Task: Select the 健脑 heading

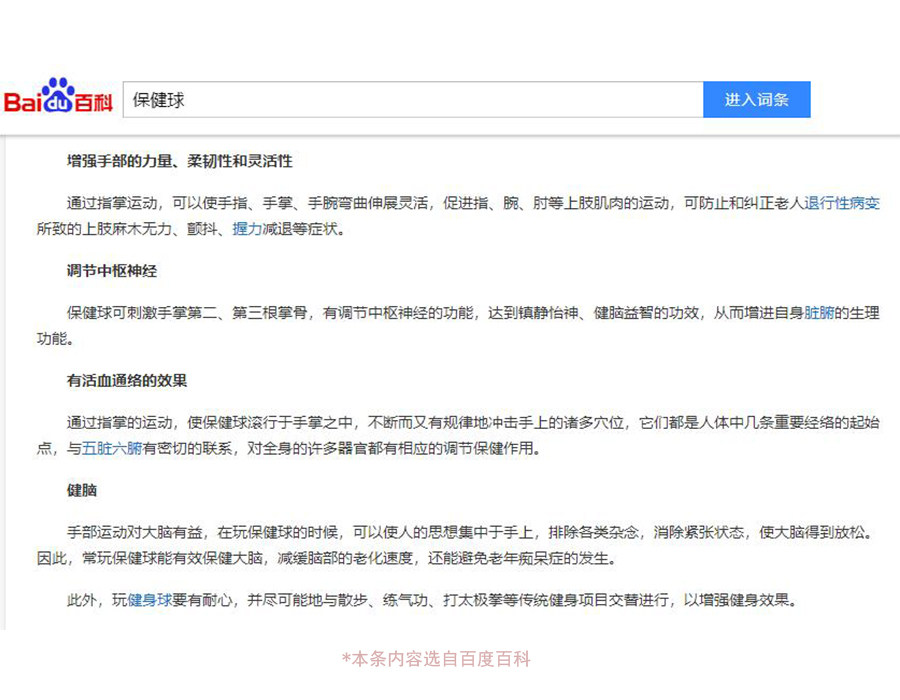Action: (82, 490)
